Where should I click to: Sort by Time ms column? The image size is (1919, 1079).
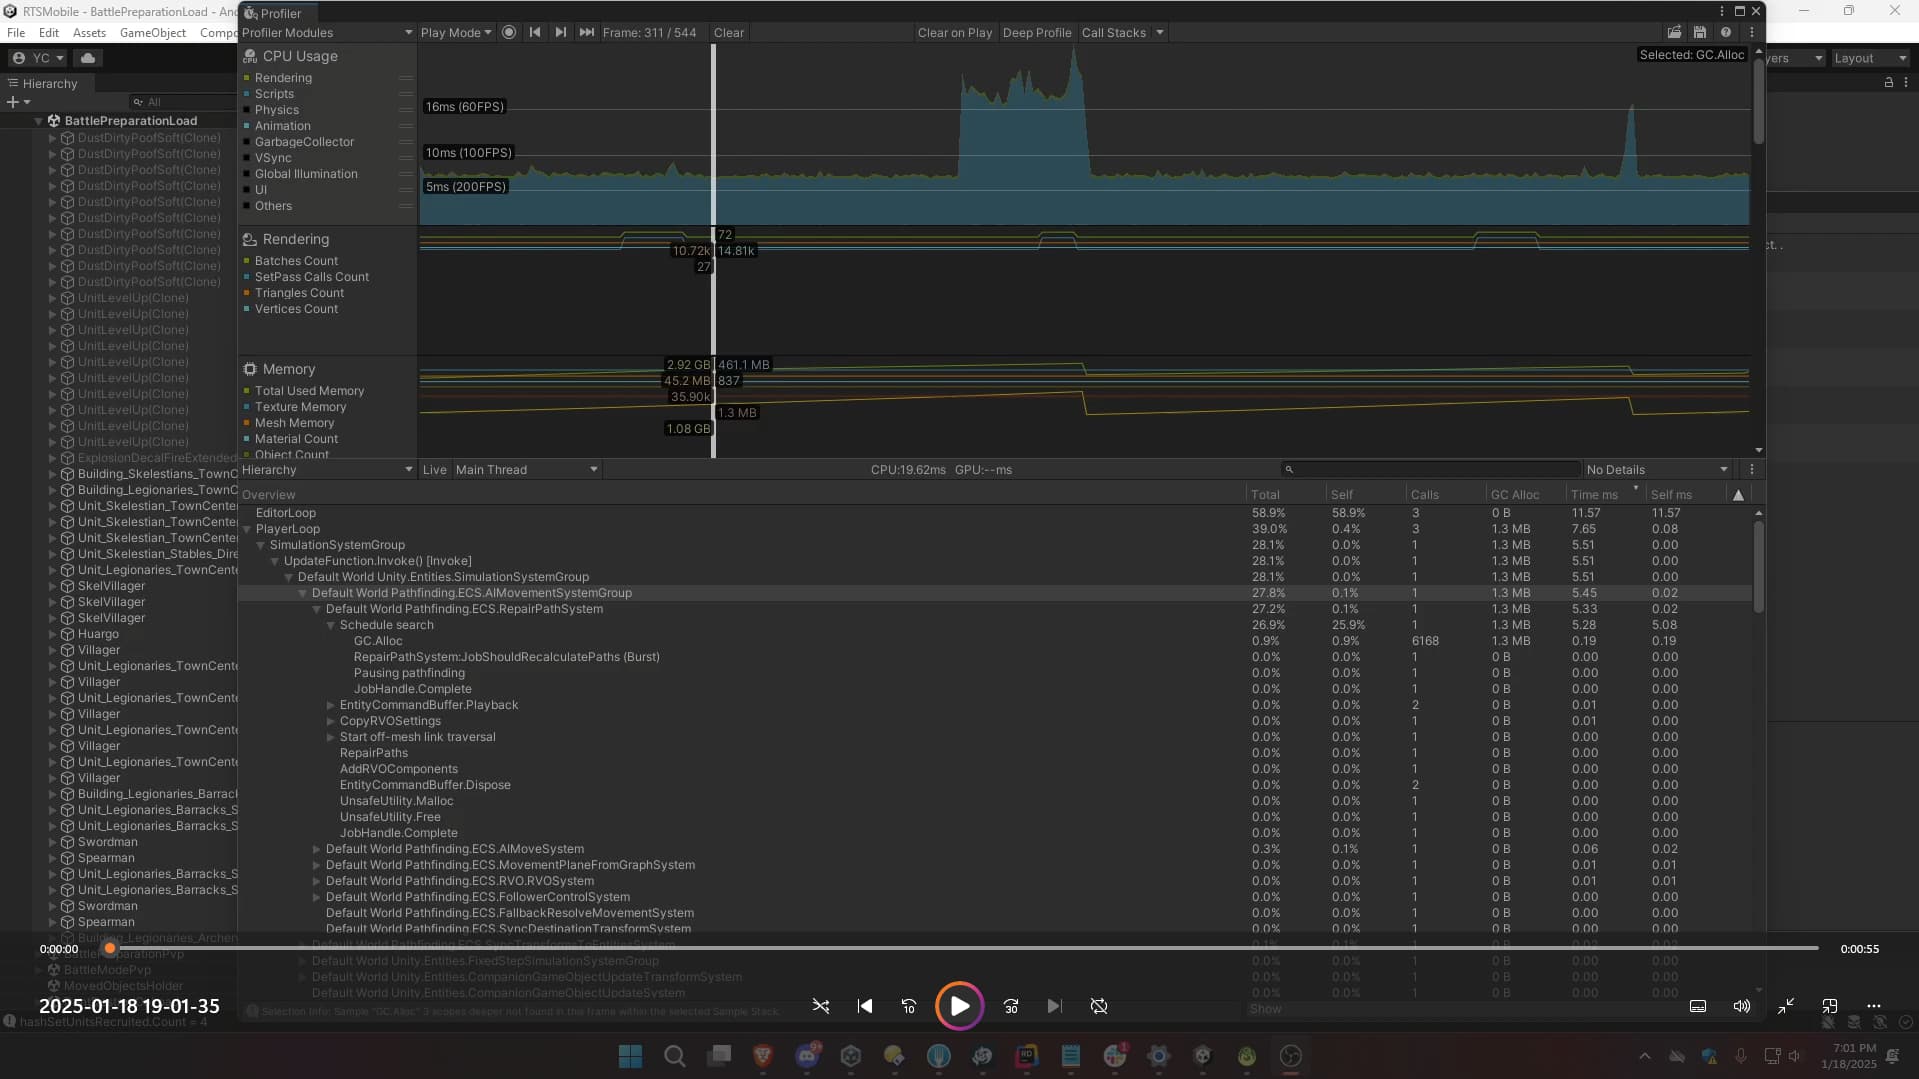[1604, 494]
